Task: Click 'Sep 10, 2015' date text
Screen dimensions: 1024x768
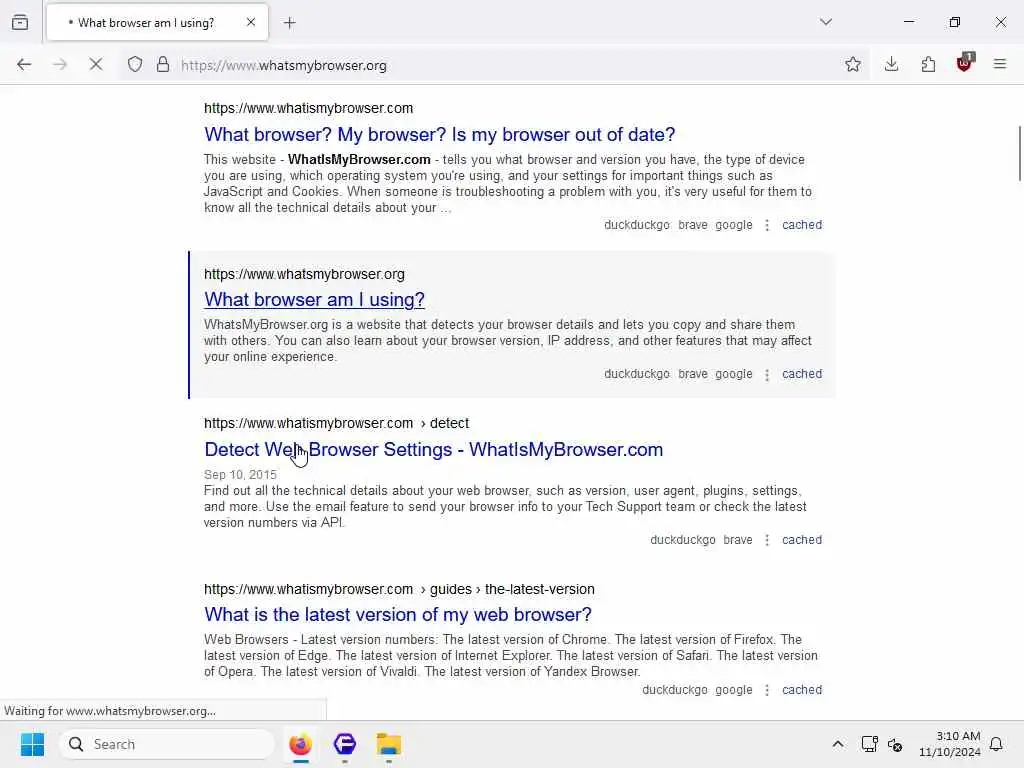Action: click(240, 475)
